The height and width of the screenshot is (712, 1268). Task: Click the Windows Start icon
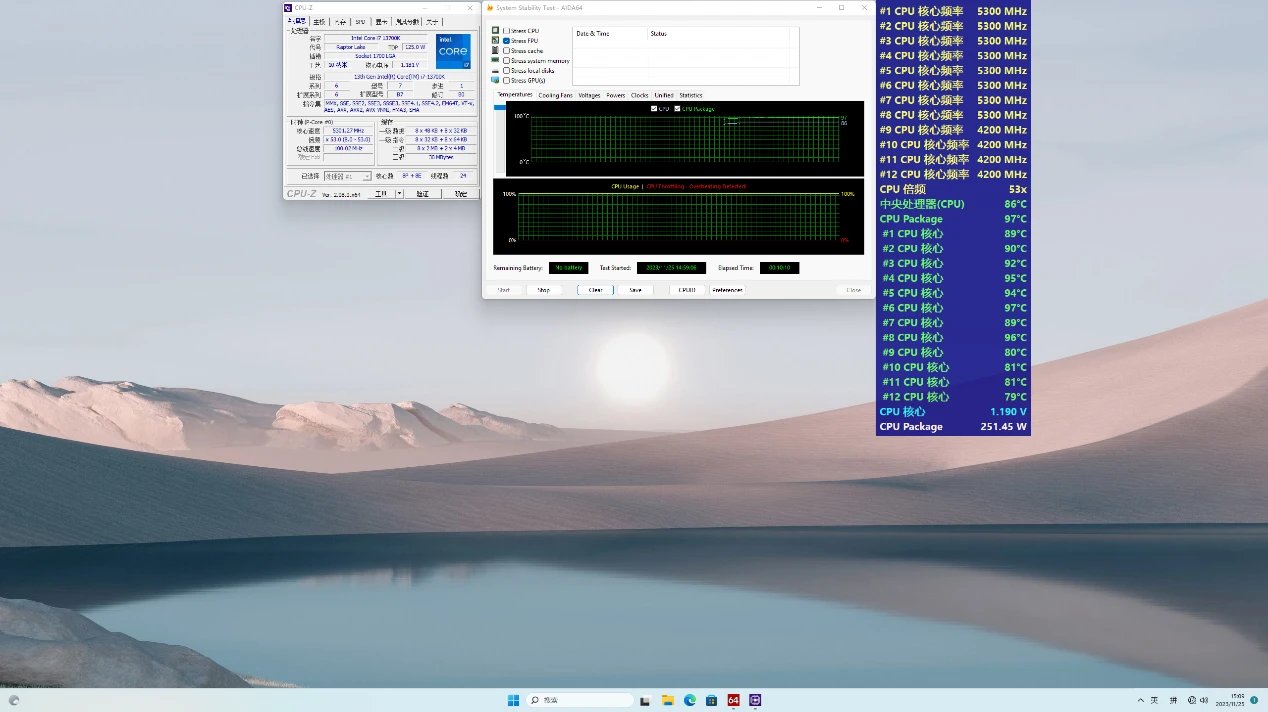(x=513, y=700)
